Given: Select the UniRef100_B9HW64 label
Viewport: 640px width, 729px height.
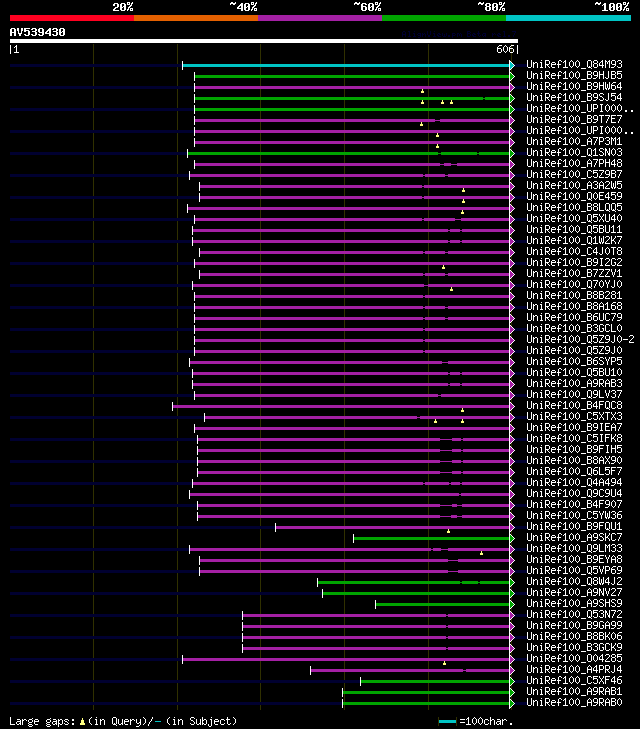Looking at the screenshot, I should click(574, 86).
